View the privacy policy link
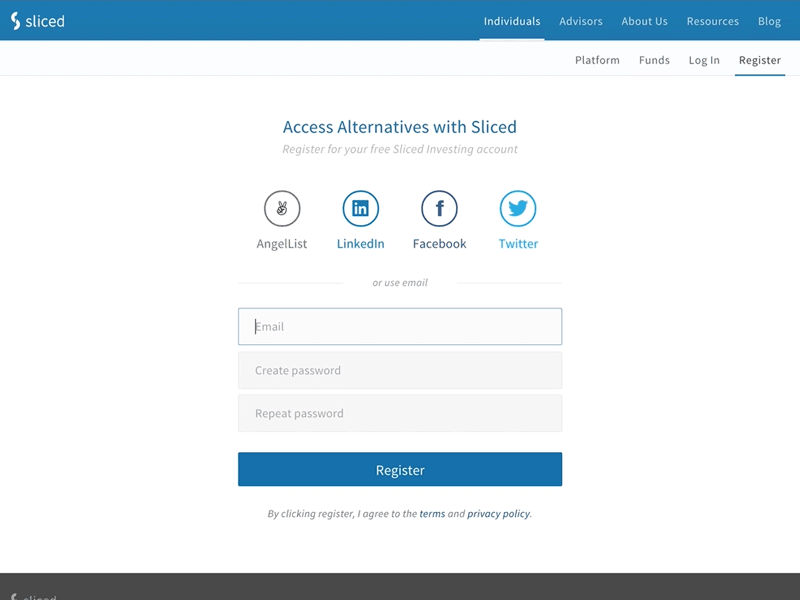800x600 pixels. pos(500,513)
